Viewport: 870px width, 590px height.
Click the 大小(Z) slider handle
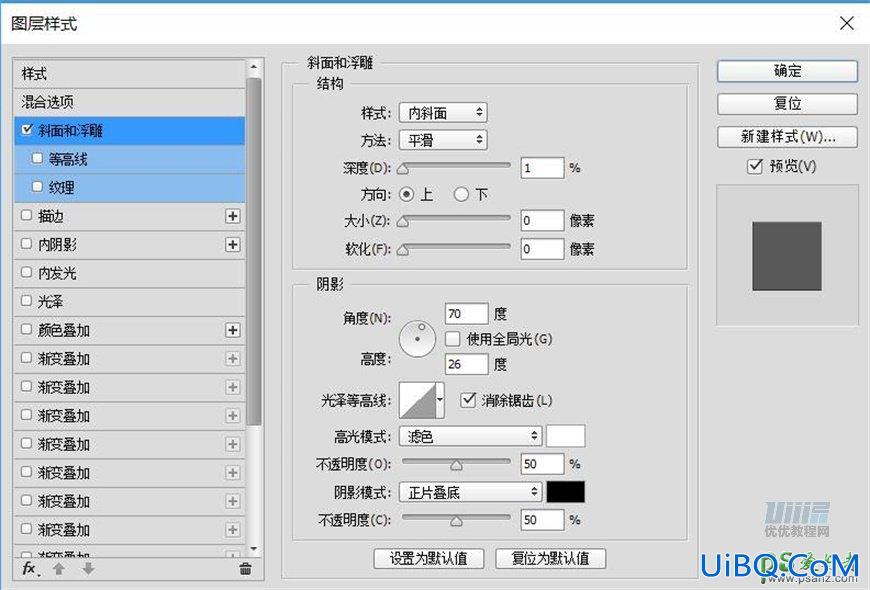(x=403, y=222)
